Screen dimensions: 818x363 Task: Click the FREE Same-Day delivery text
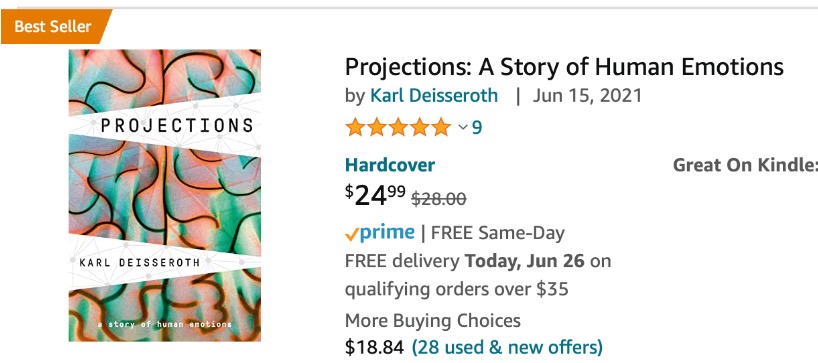[498, 233]
